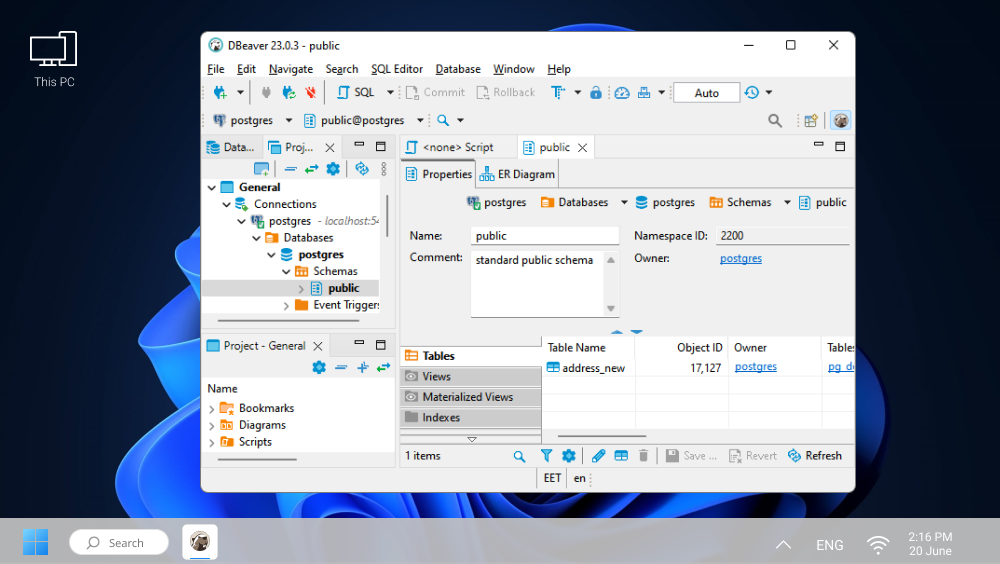Click the pencil edit icon in bottom toolbar

[598, 456]
